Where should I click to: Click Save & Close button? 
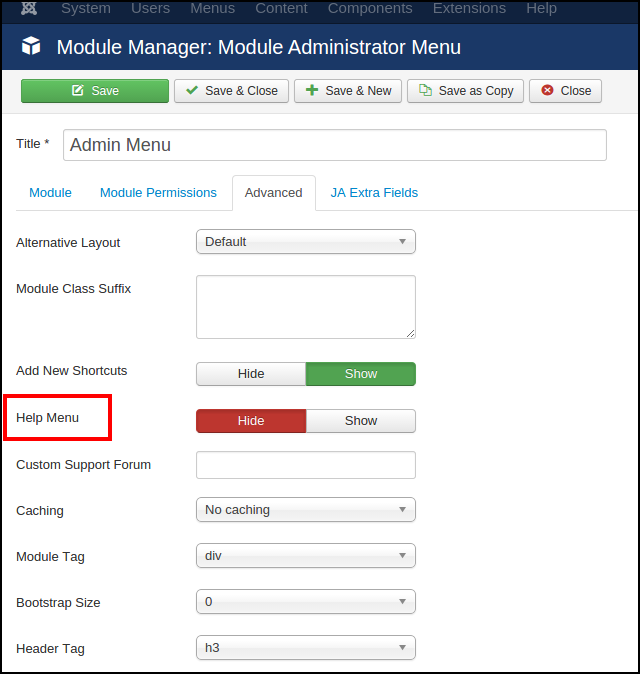232,91
